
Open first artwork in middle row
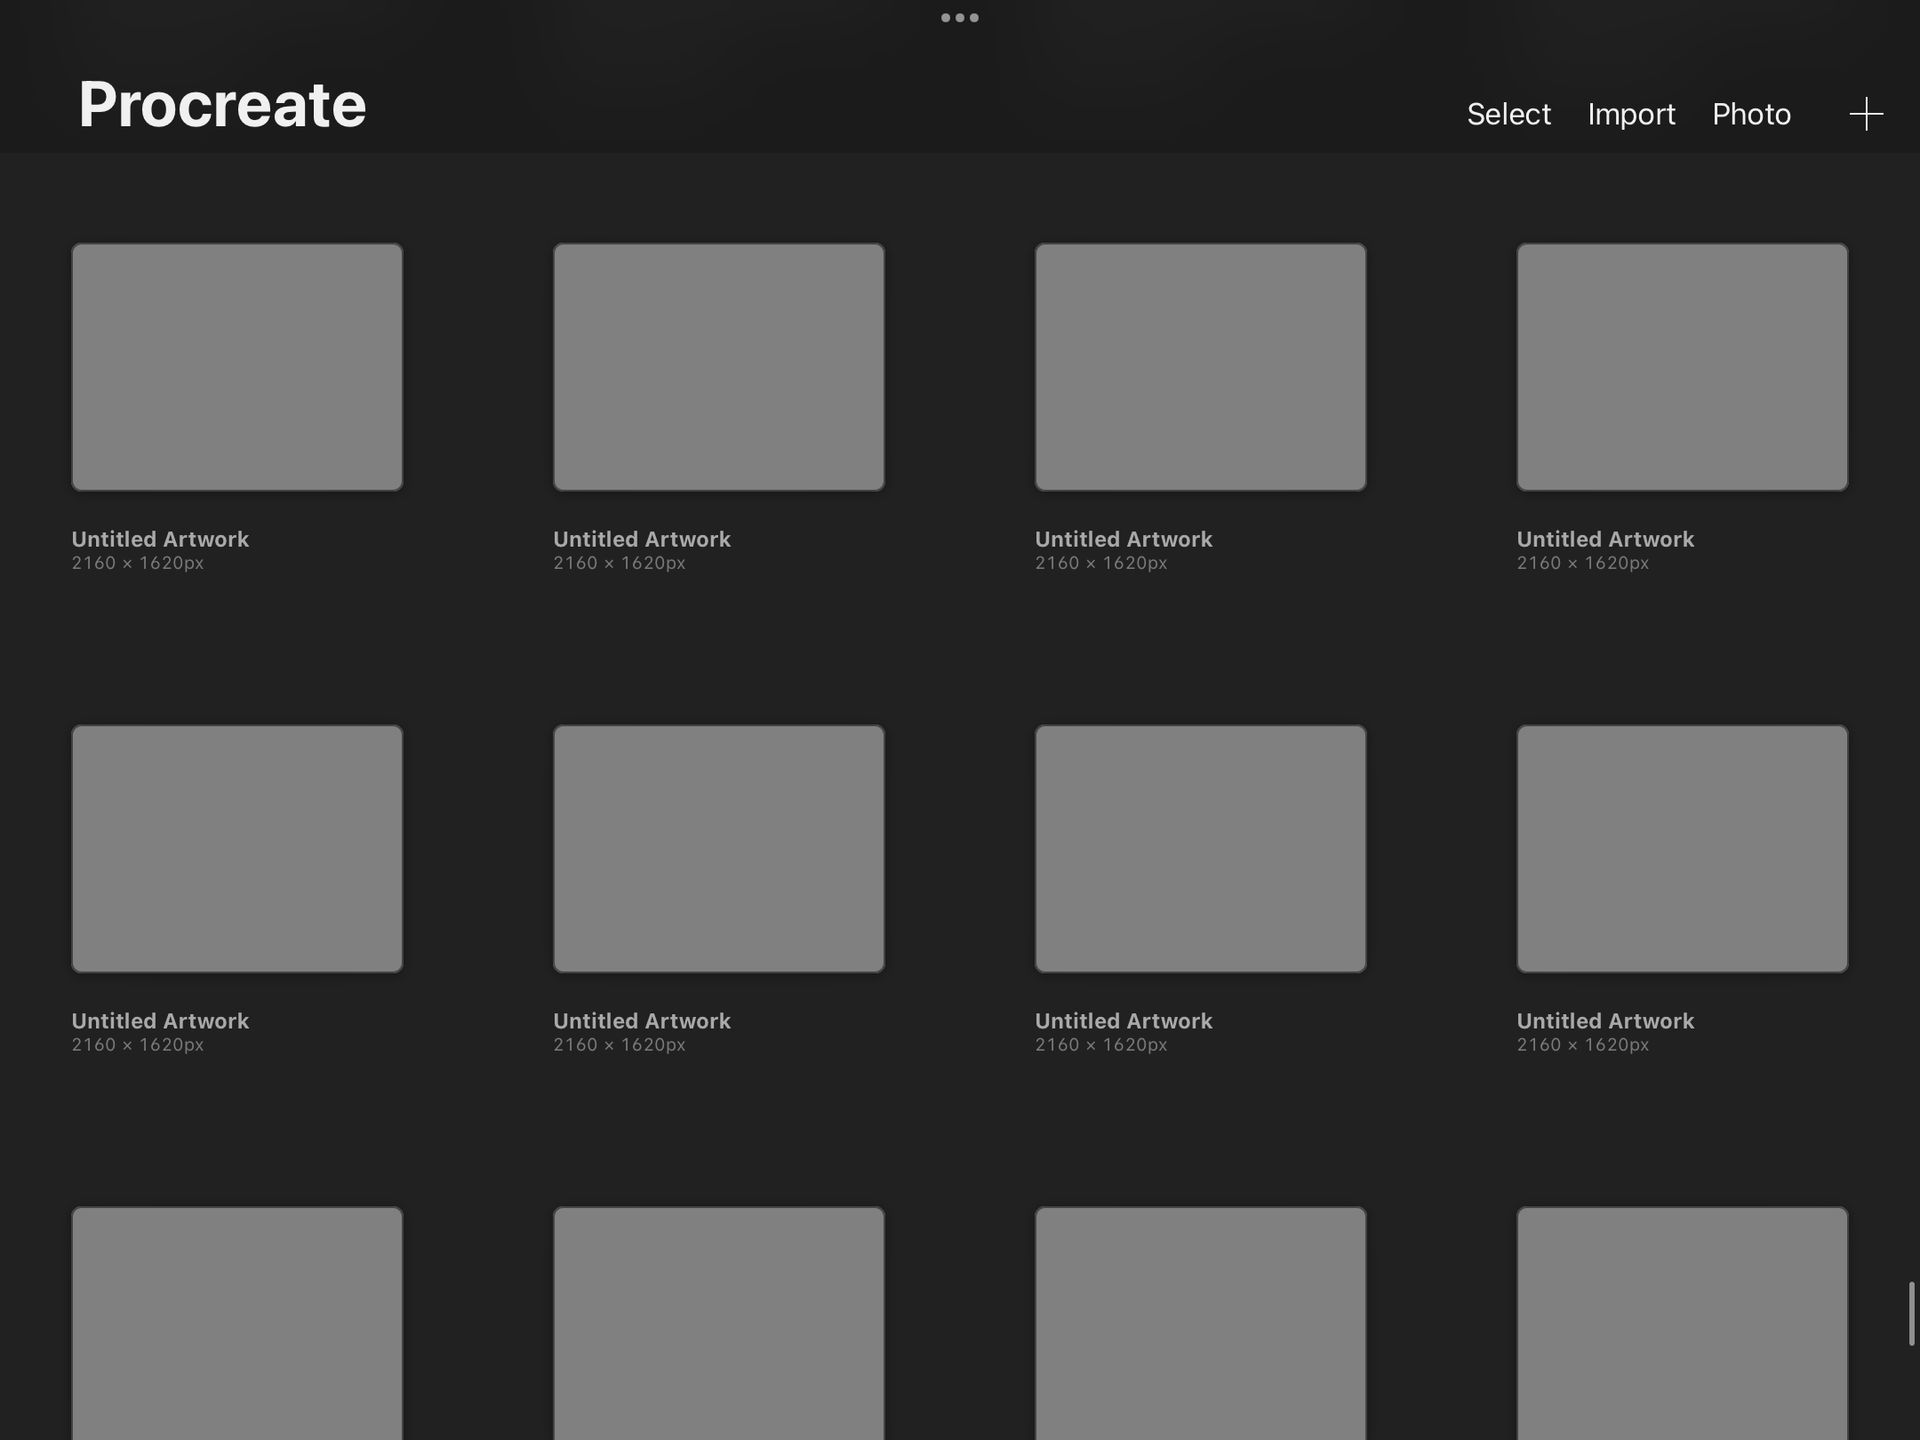237,848
